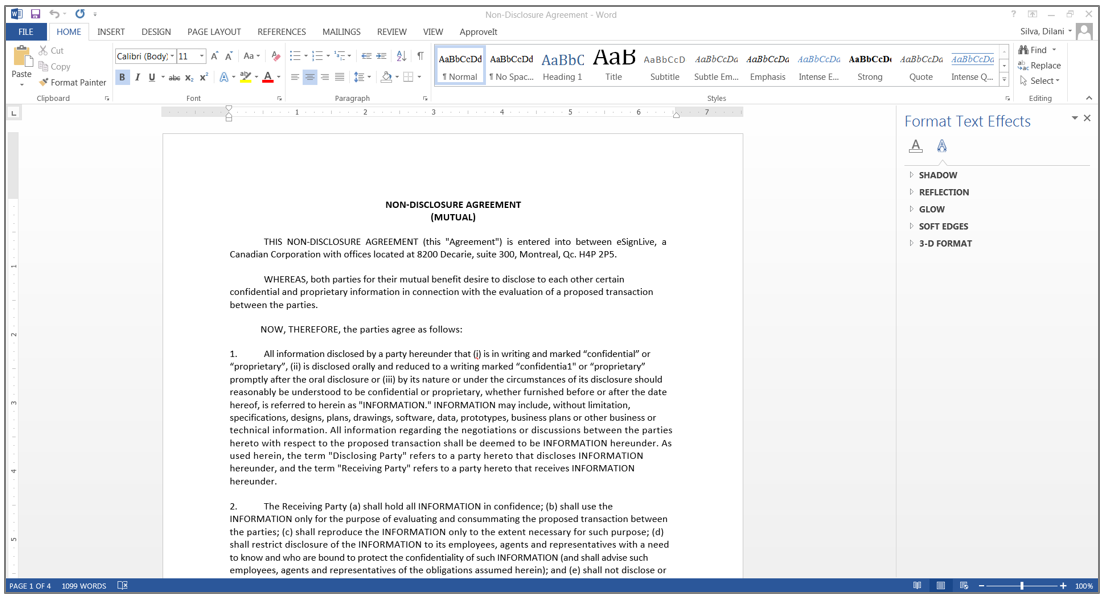Screen dimensions: 1104x599
Task: Switch to the REFERENCES ribbon tab
Action: pos(282,32)
